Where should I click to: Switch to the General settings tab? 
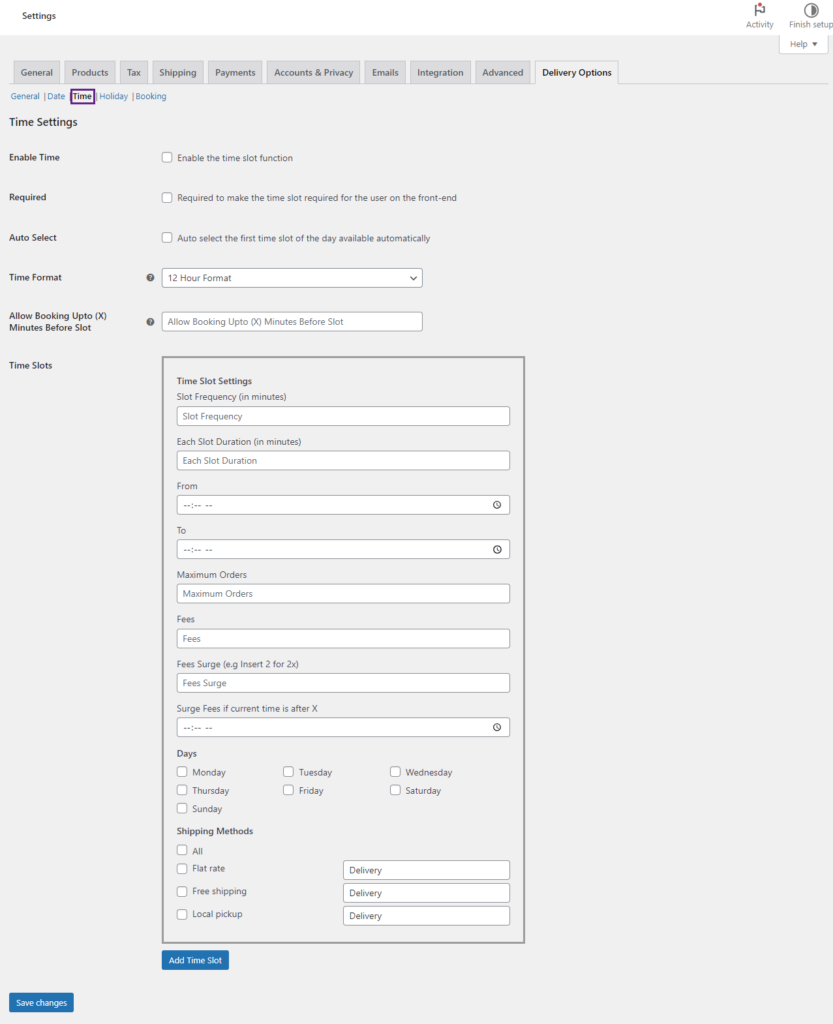coord(37,72)
